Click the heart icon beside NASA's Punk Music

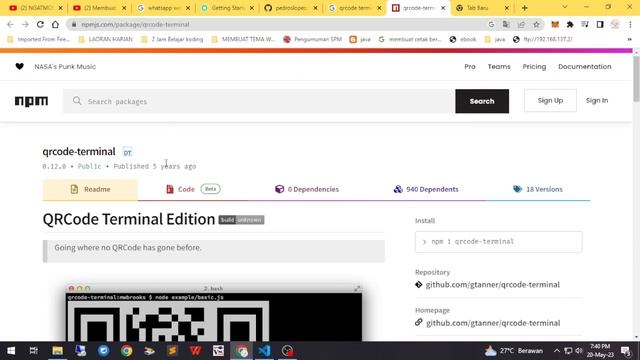point(19,67)
